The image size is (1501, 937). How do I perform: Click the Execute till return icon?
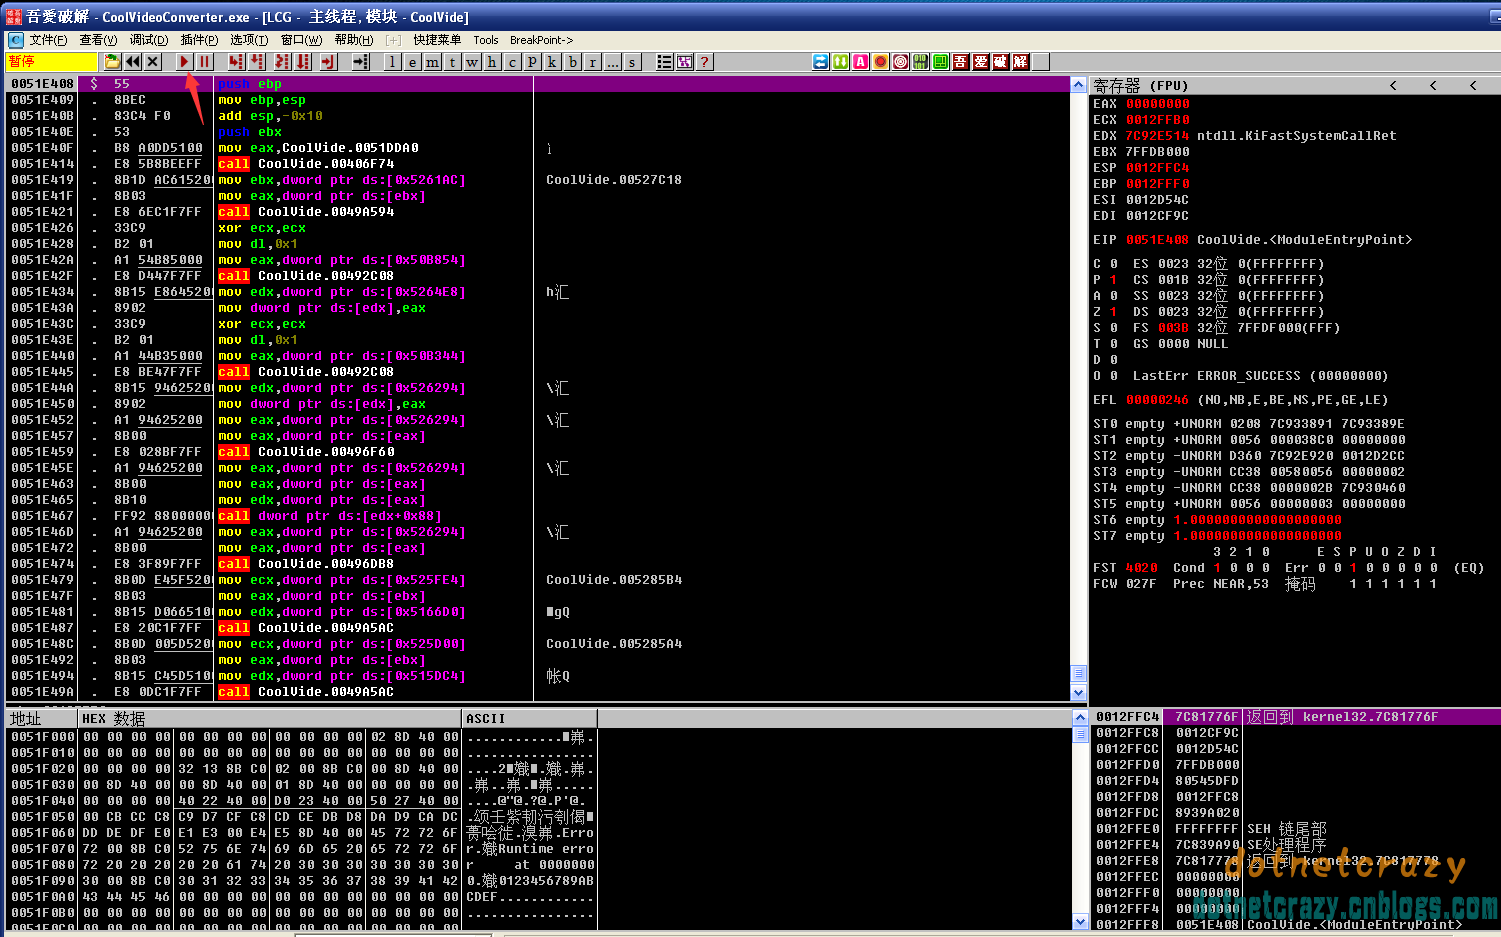click(328, 62)
